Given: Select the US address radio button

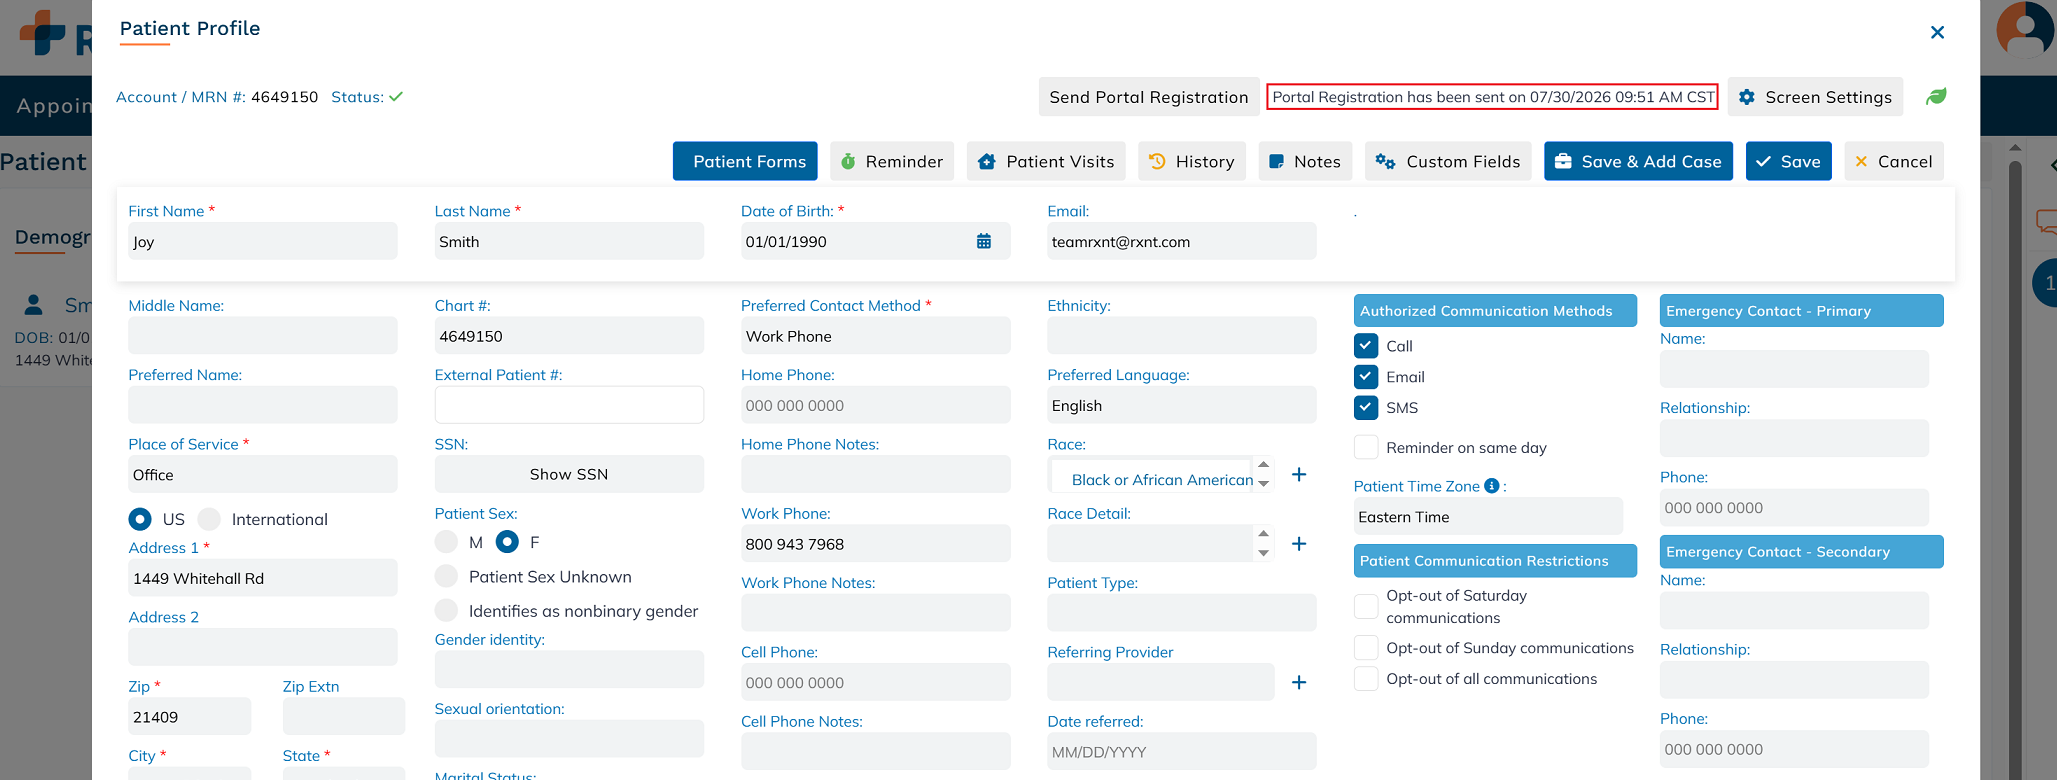Looking at the screenshot, I should (x=140, y=519).
